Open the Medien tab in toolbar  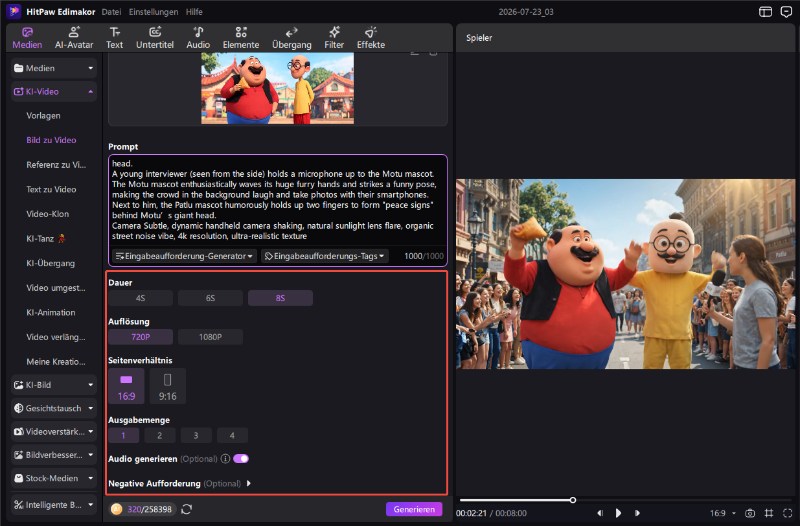tap(27, 38)
